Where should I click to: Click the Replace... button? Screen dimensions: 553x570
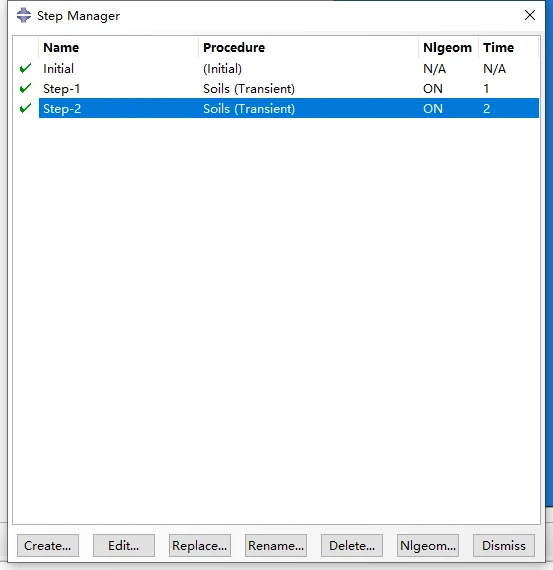(200, 545)
